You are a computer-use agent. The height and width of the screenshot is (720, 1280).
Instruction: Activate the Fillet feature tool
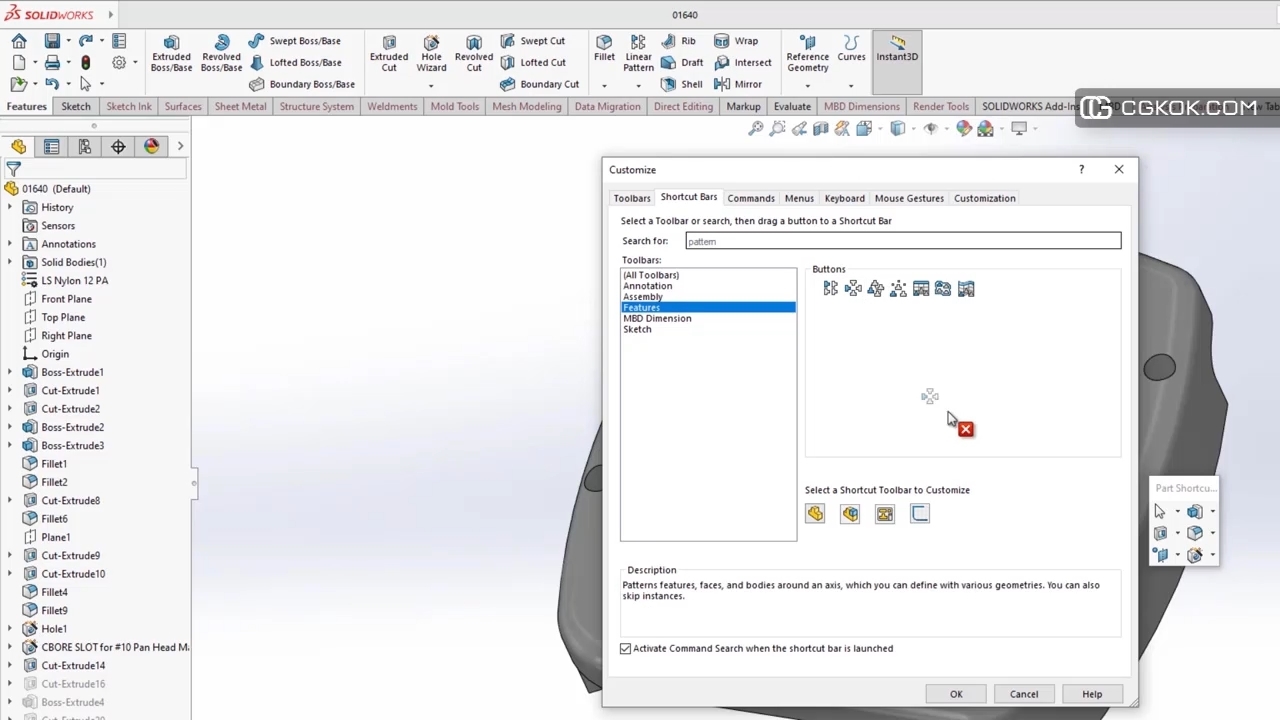point(604,48)
